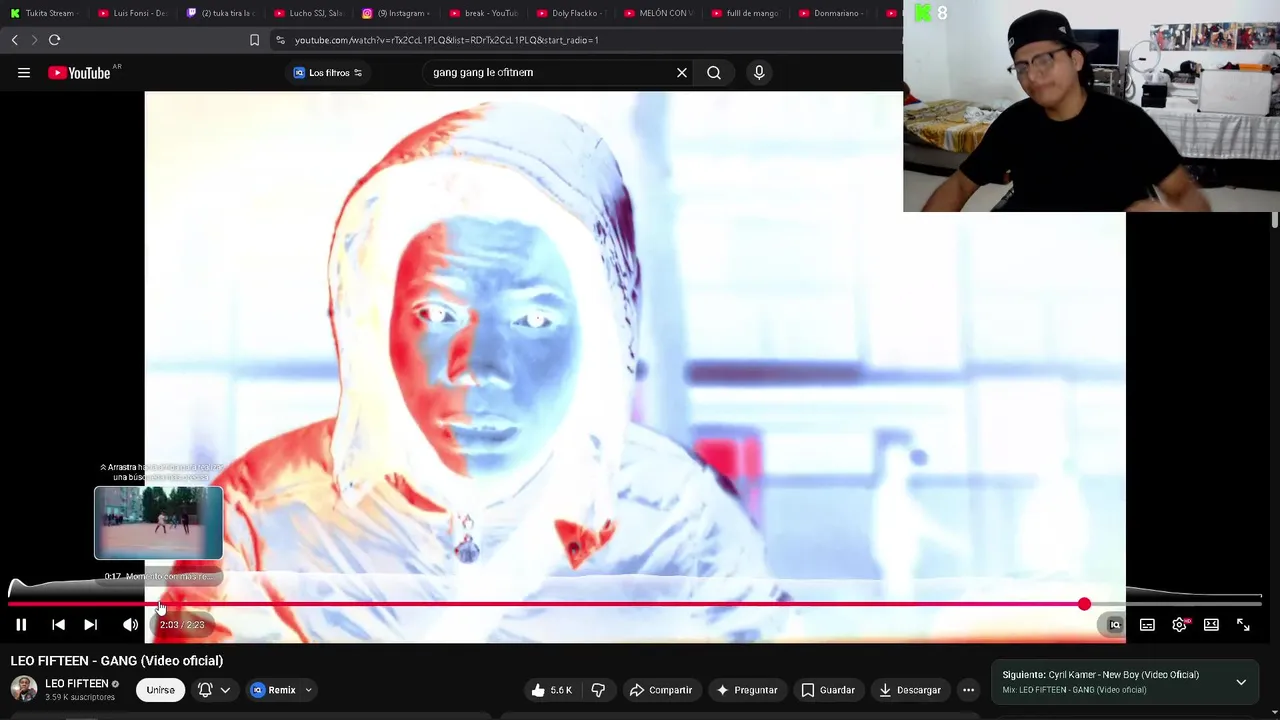The width and height of the screenshot is (1280, 720).
Task: Switch to the 'break - YouTube' tab
Action: tap(483, 13)
